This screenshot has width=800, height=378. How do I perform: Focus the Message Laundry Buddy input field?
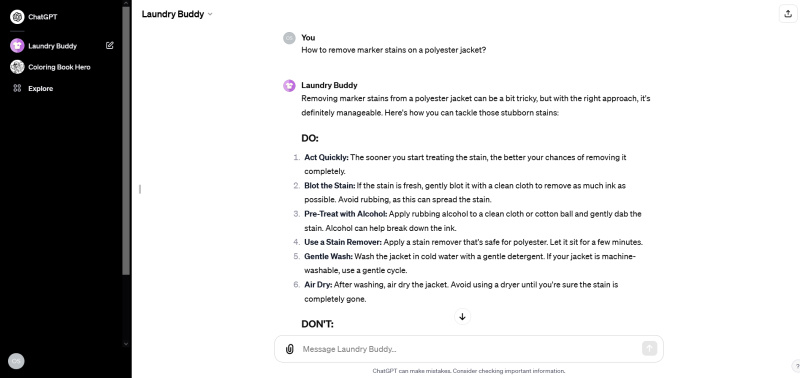469,349
